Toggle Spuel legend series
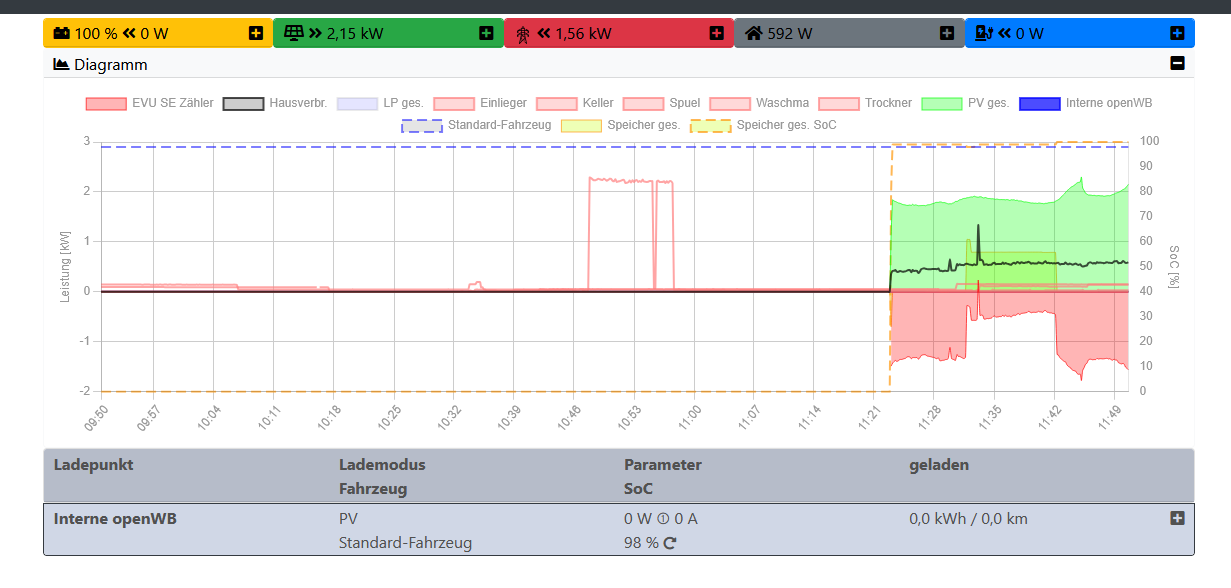 point(661,103)
